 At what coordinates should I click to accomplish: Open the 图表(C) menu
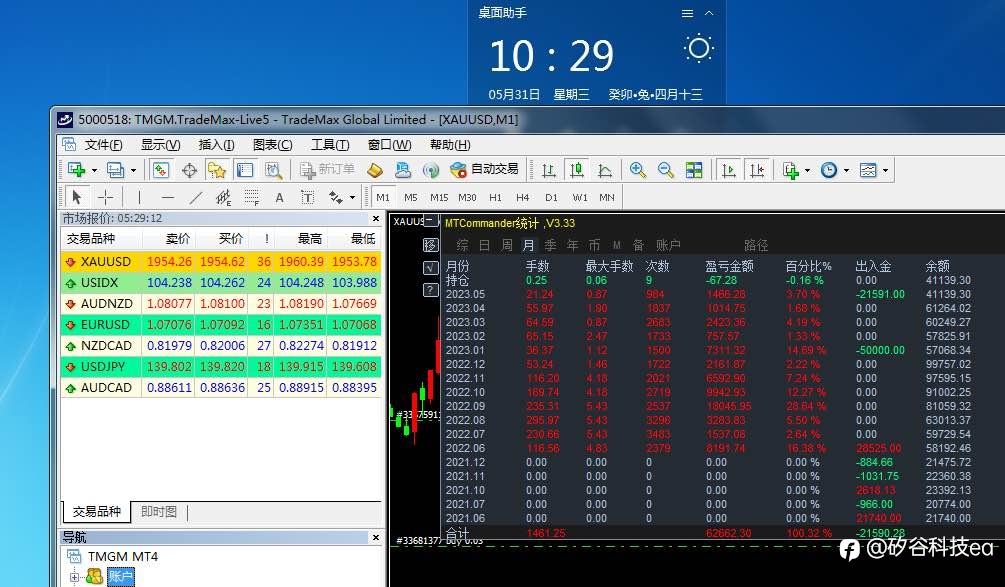(272, 145)
